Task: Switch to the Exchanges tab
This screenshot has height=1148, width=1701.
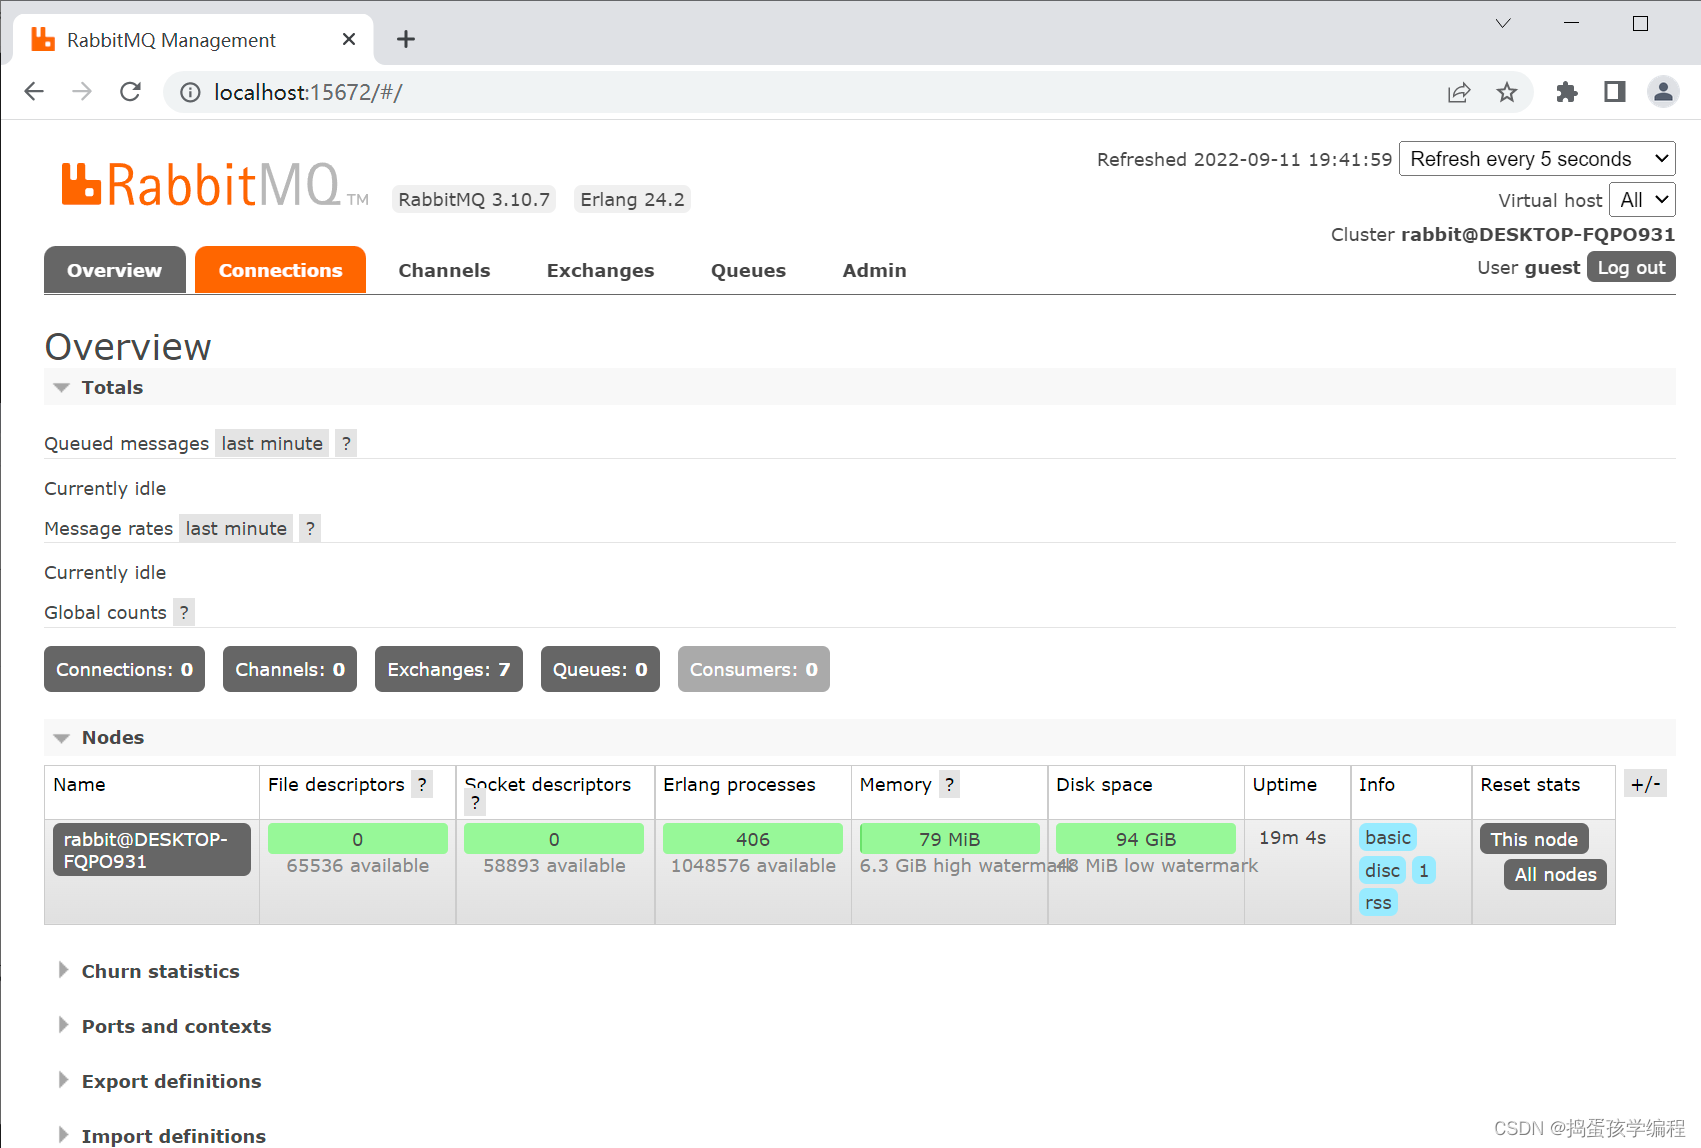Action: click(x=601, y=270)
